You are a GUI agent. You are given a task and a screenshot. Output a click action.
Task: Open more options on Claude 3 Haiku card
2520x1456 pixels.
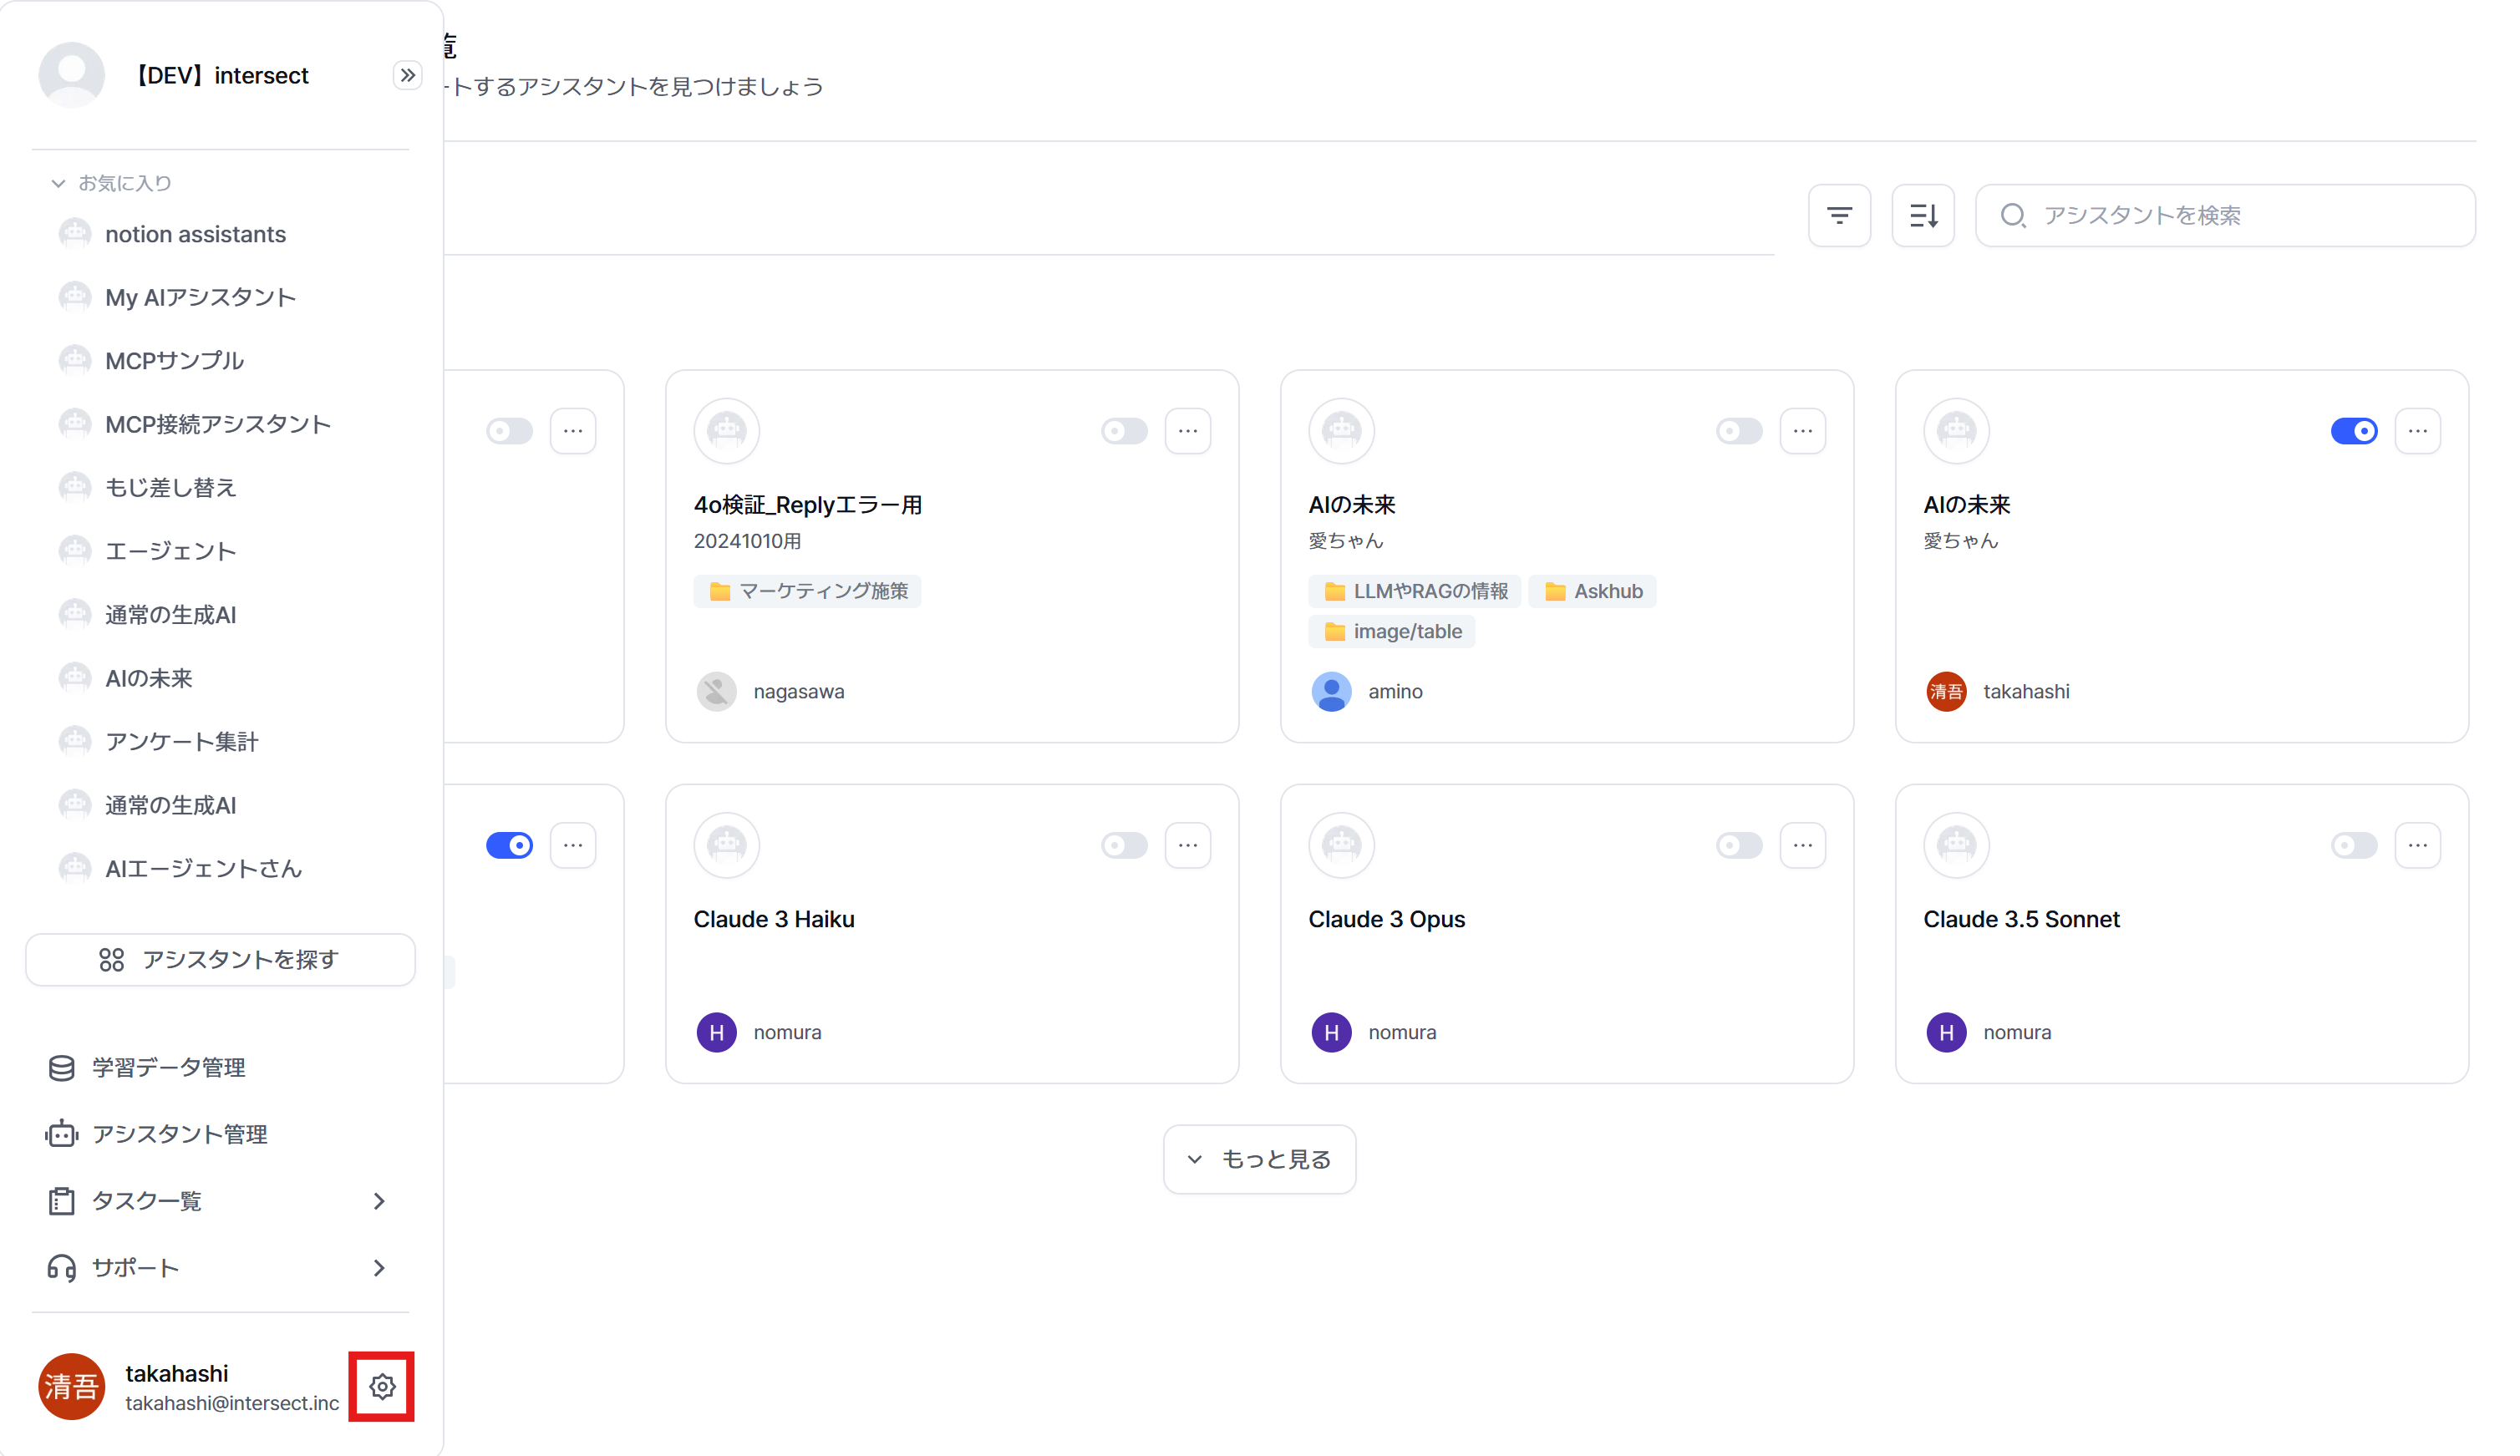1187,845
